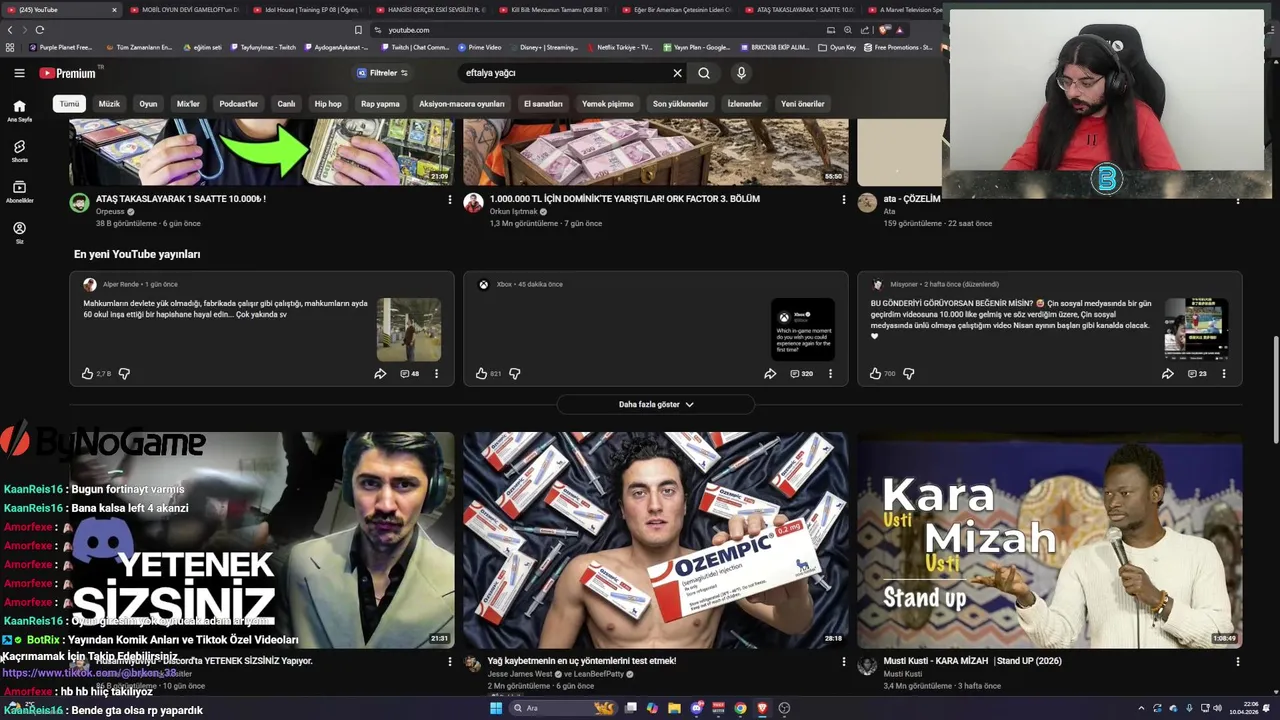Select the Oyun filter chip
The width and height of the screenshot is (1280, 720).
(x=148, y=104)
